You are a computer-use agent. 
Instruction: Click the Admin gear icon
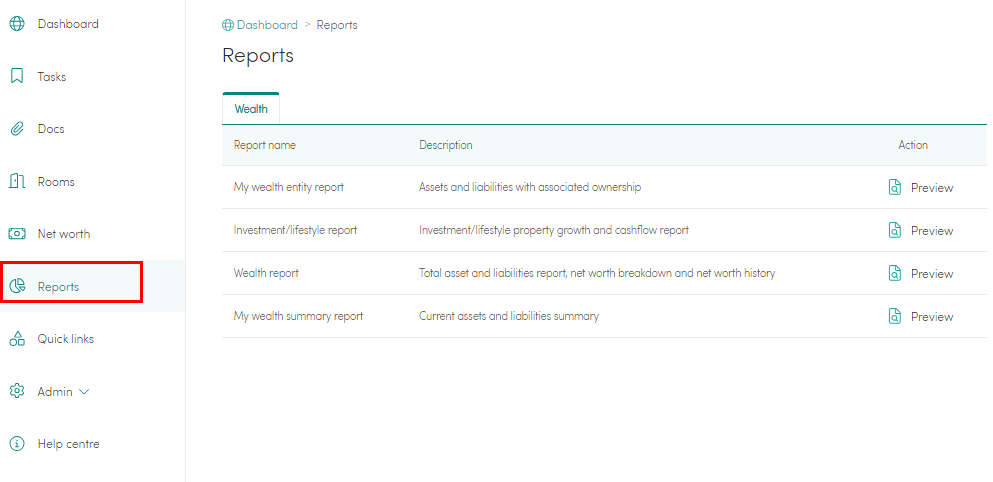(x=17, y=391)
